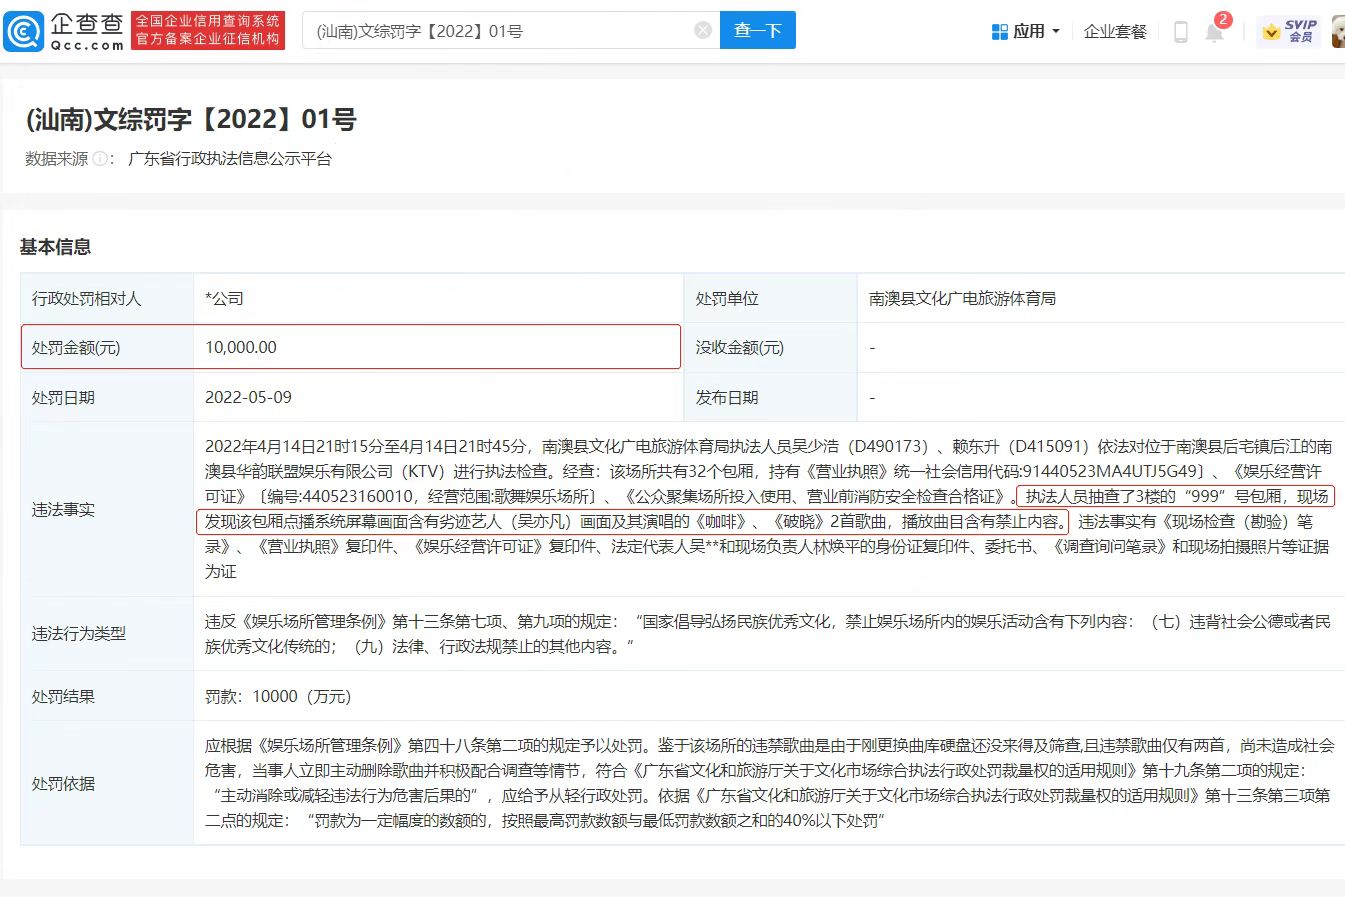
Task: Select the 基本信息 section heading
Action: click(x=56, y=247)
